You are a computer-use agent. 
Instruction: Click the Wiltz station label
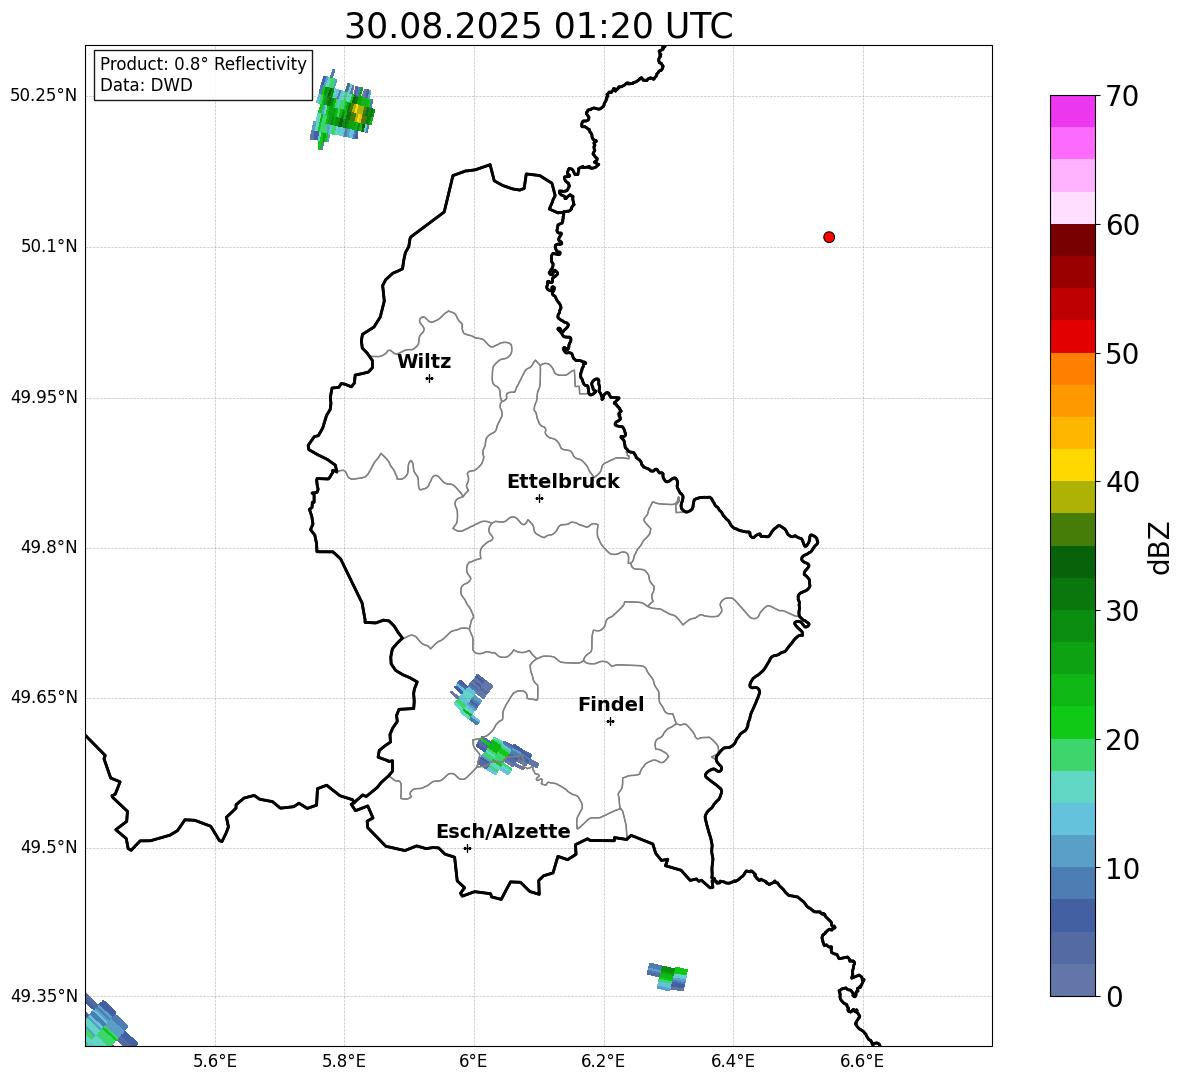424,362
